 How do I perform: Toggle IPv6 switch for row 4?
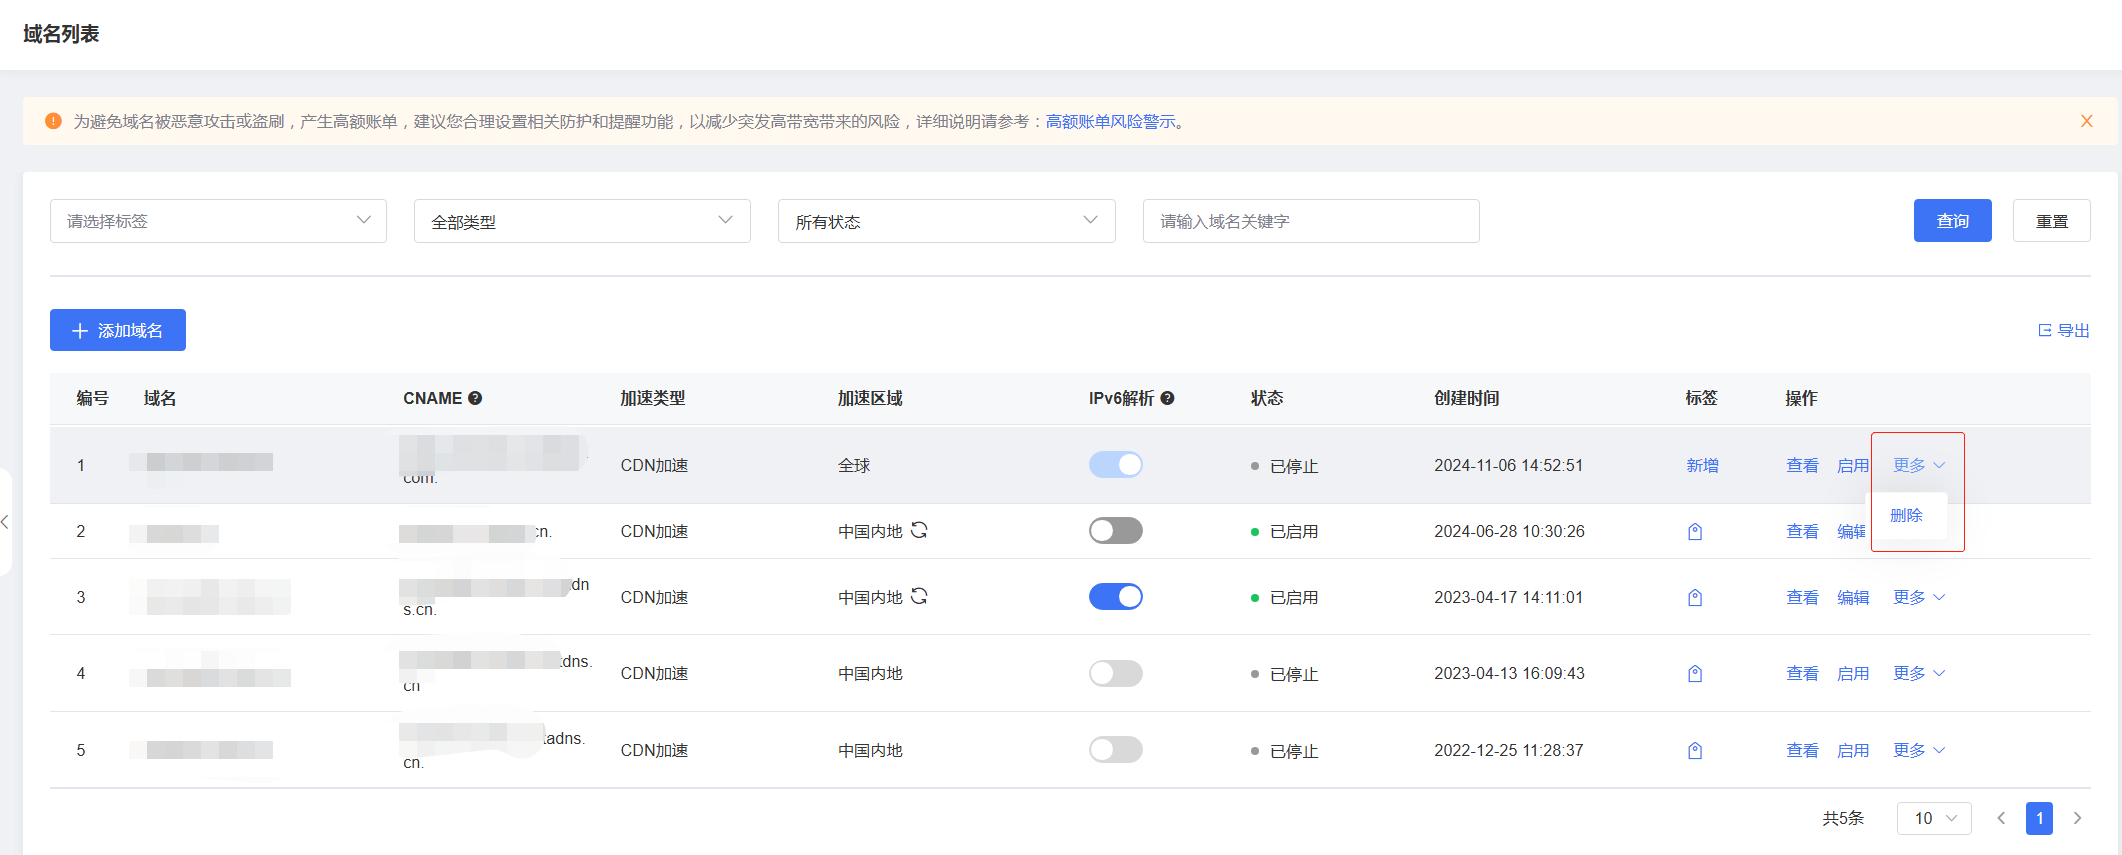tap(1116, 674)
